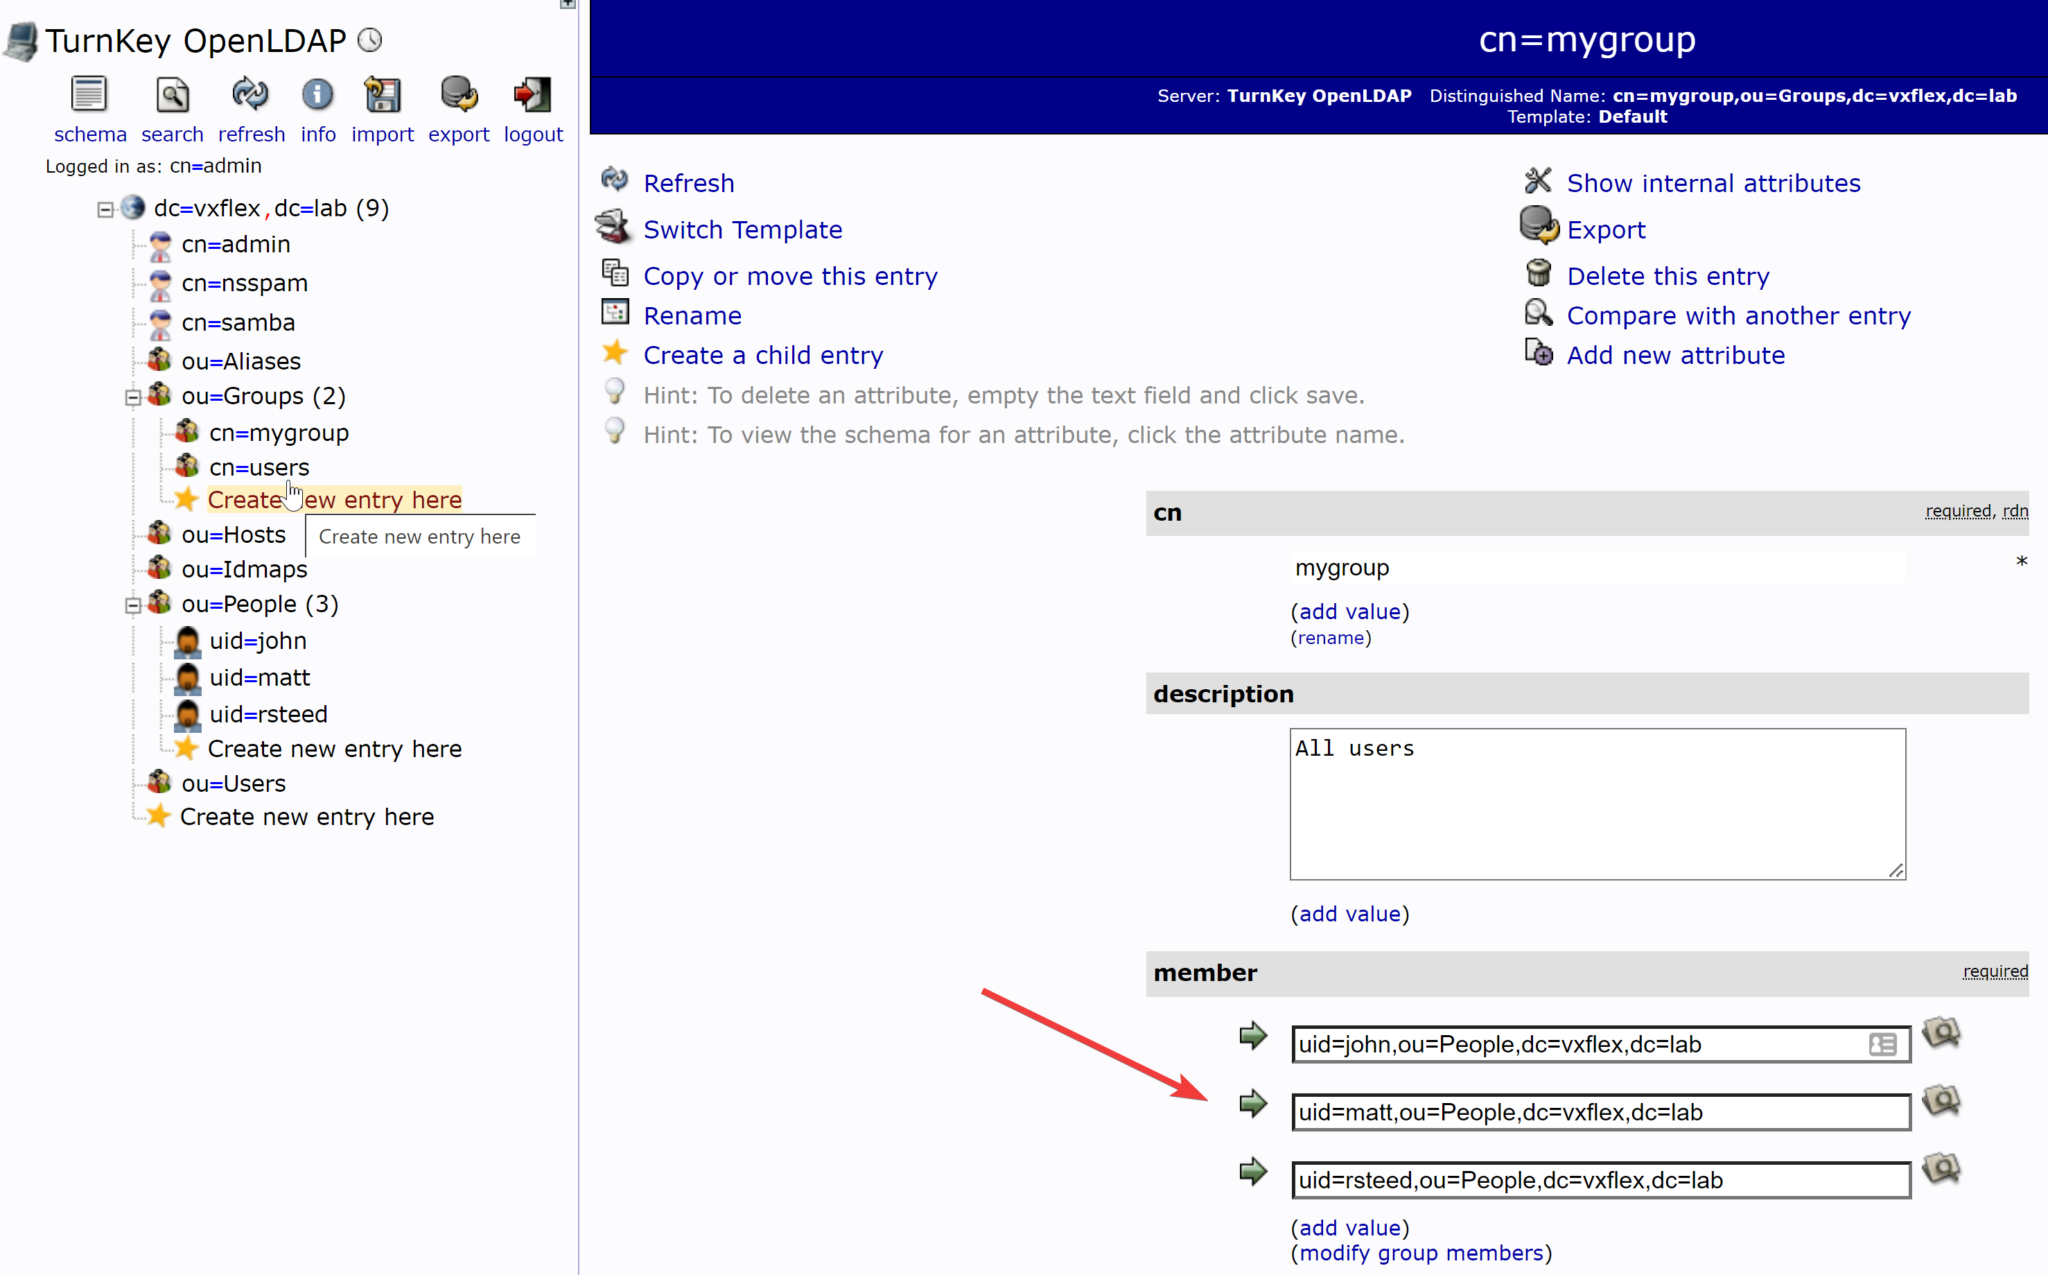Collapse the ou=Groups branch
Screen dimensions: 2048x1275
133,397
